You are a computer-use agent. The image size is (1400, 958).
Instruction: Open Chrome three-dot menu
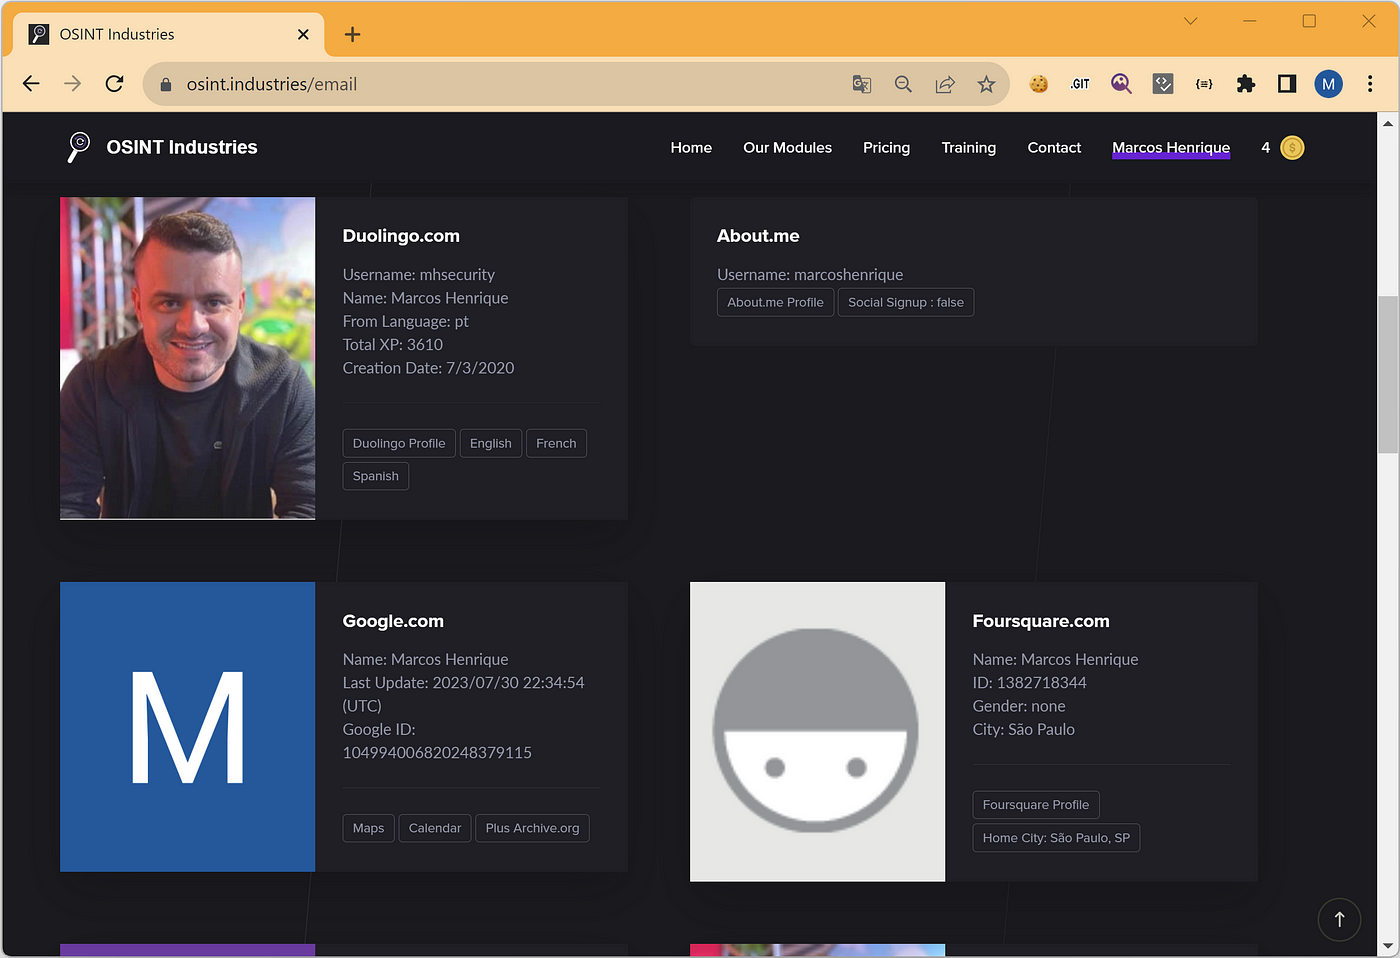click(1370, 84)
